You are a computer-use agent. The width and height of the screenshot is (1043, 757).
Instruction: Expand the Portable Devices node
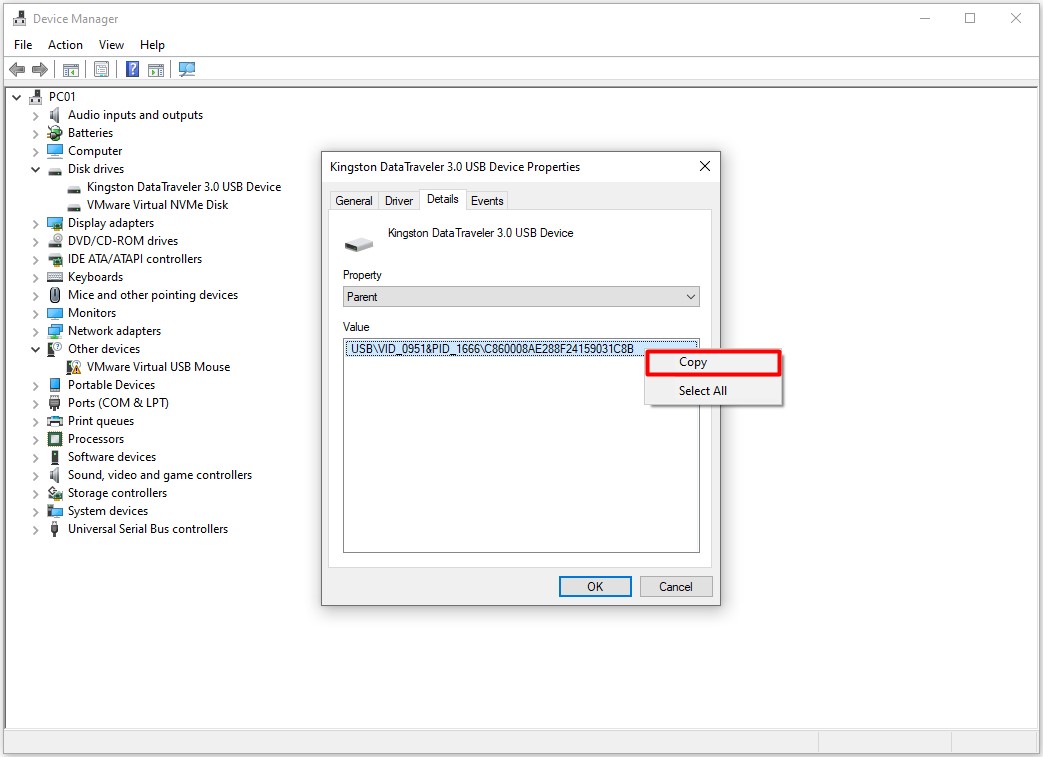35,385
